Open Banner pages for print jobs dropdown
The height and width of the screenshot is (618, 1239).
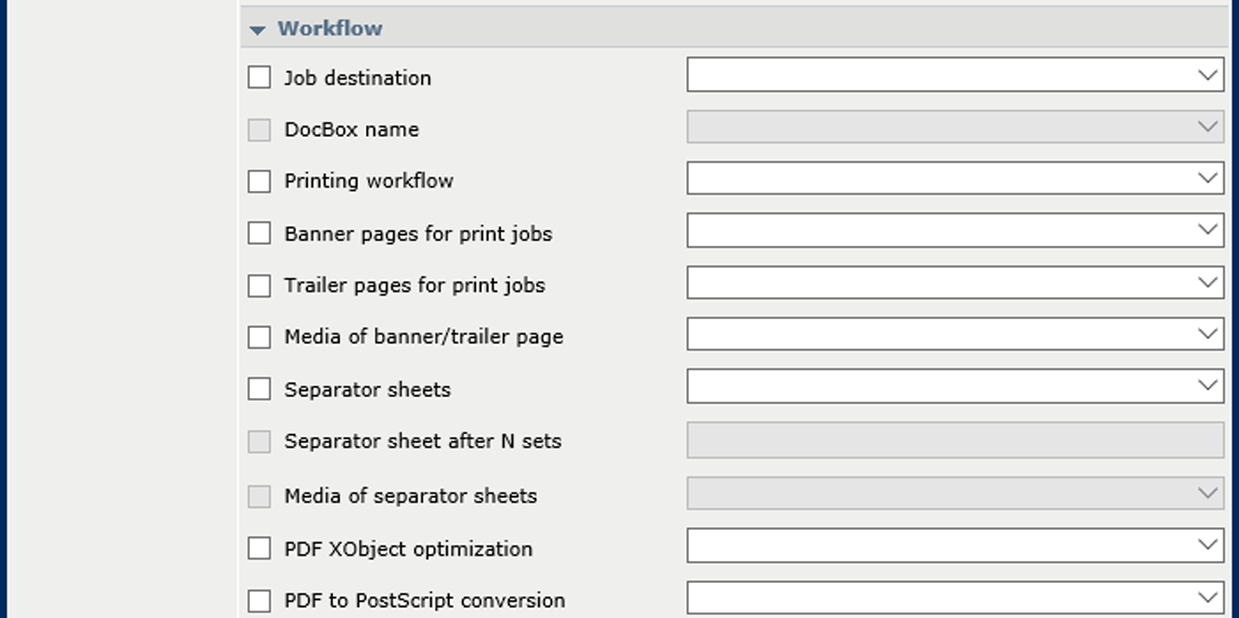point(954,231)
